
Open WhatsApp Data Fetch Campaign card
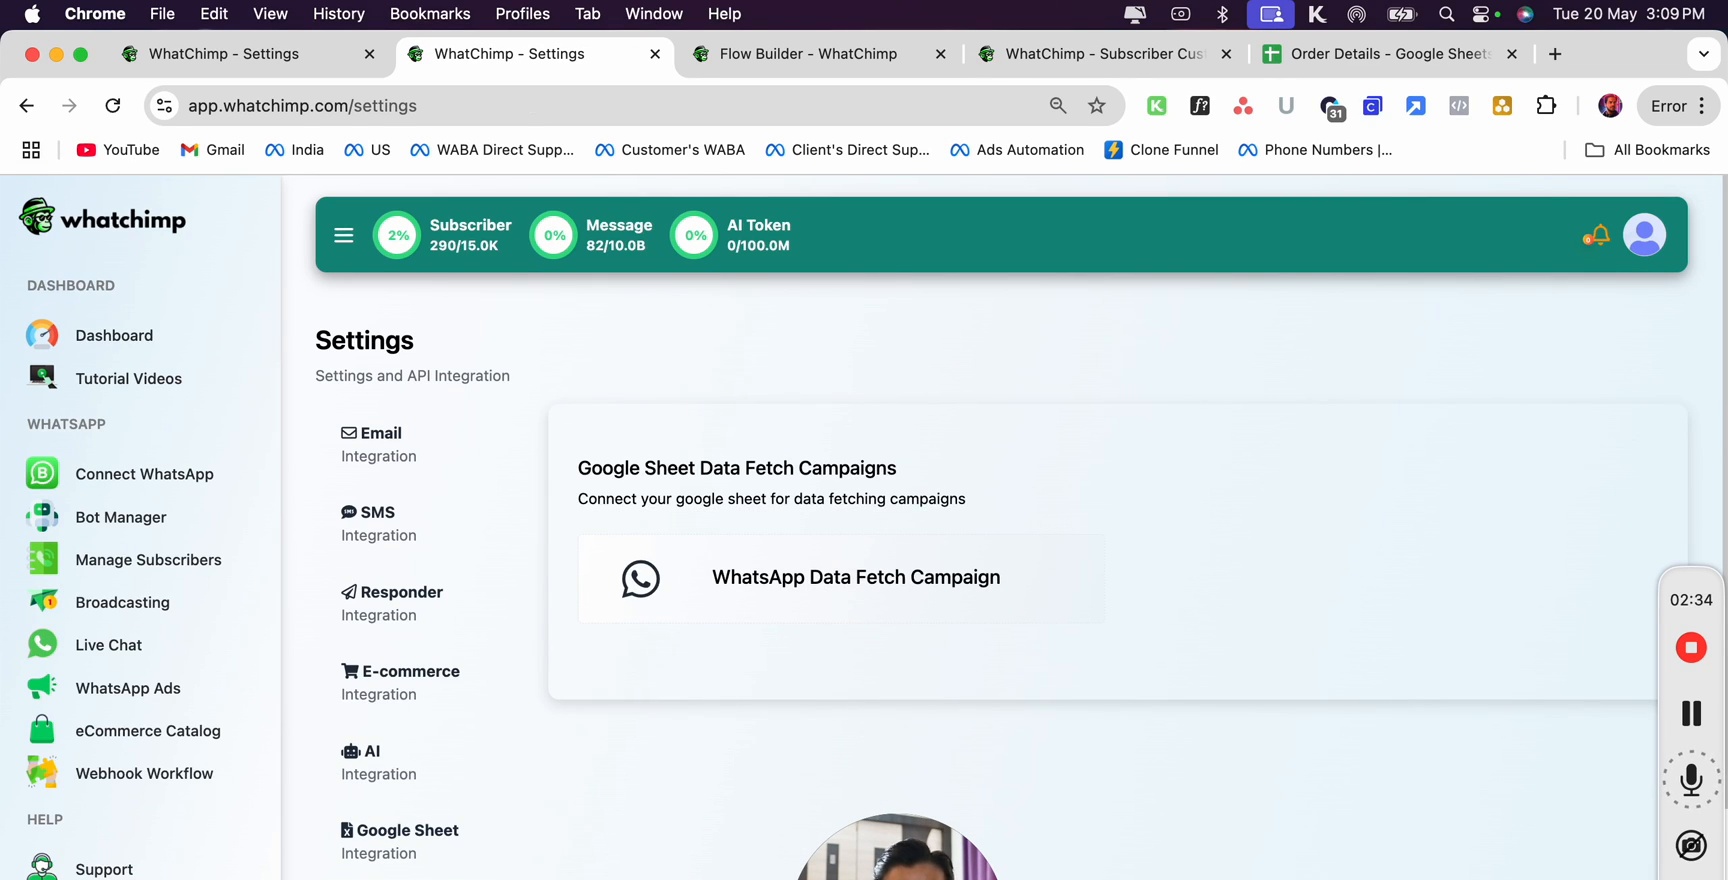pyautogui.click(x=841, y=578)
